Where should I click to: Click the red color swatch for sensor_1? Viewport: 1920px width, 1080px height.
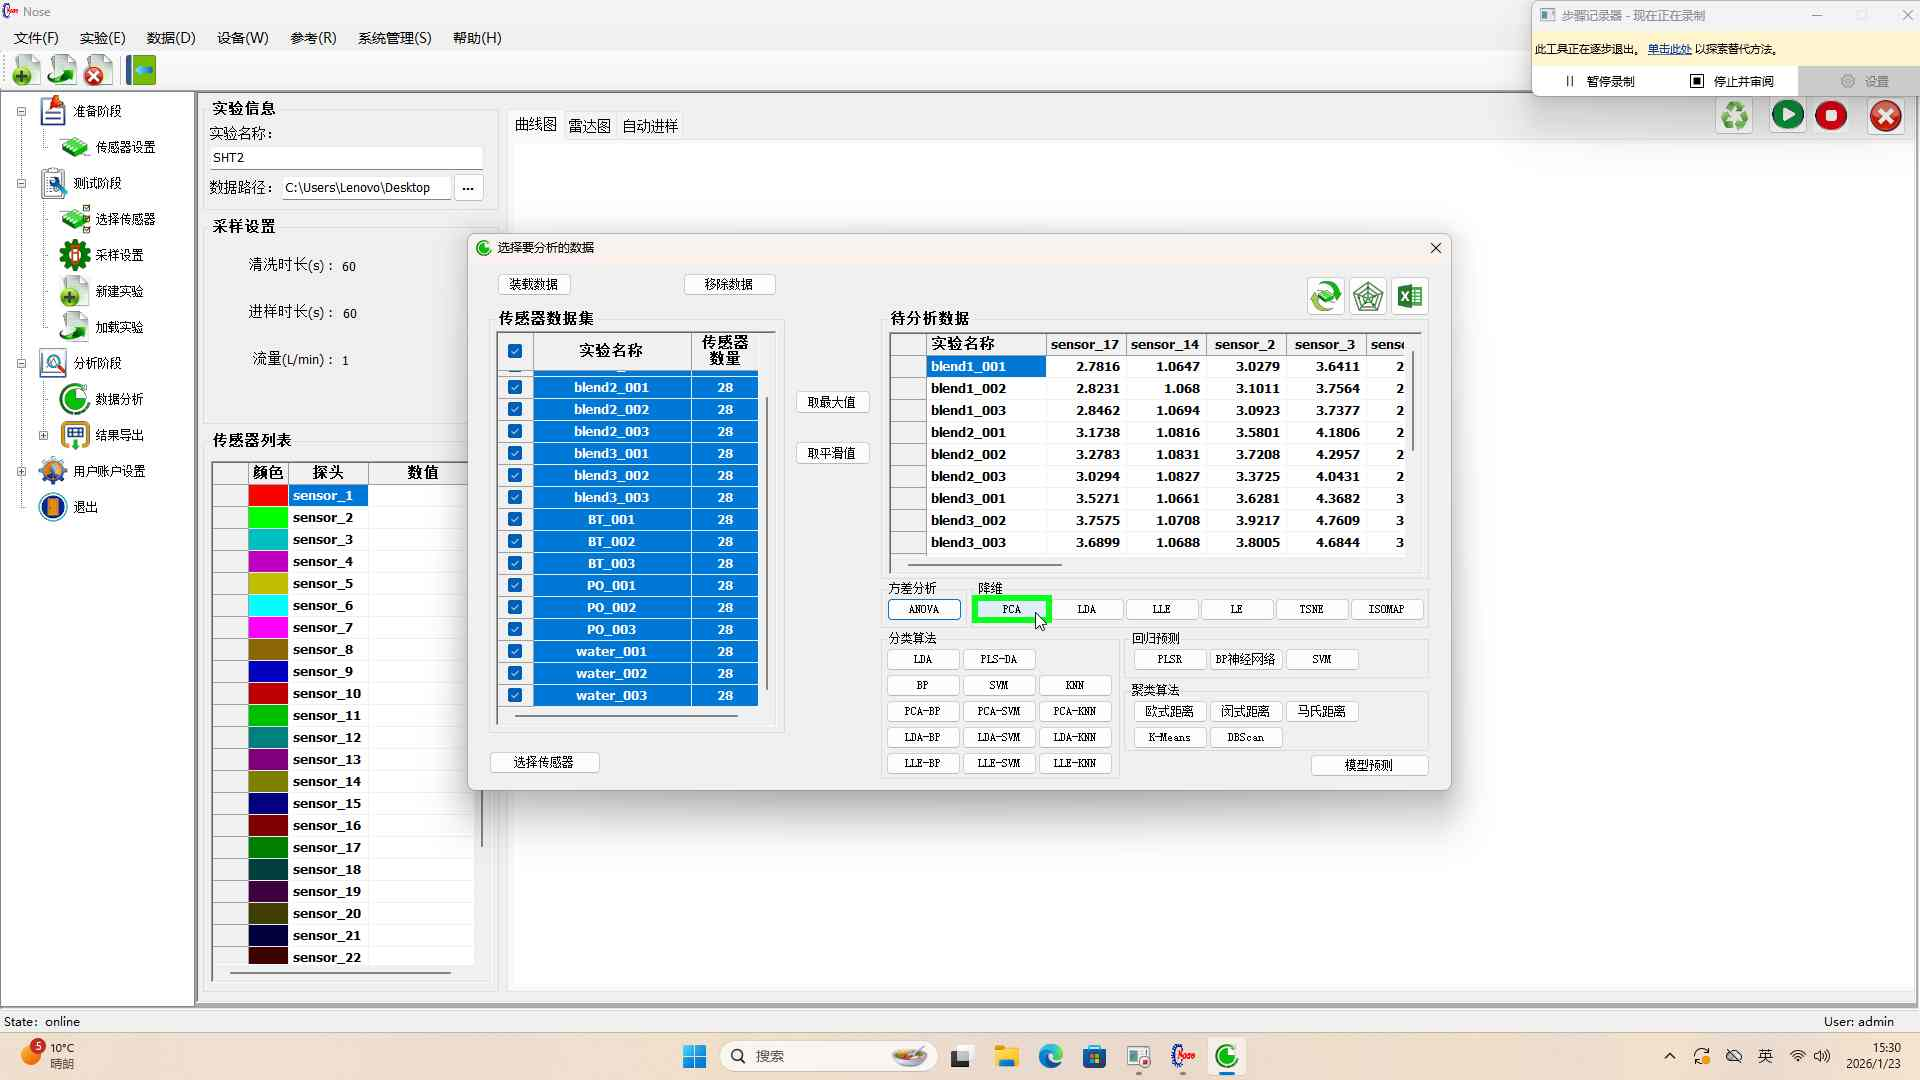(x=268, y=496)
